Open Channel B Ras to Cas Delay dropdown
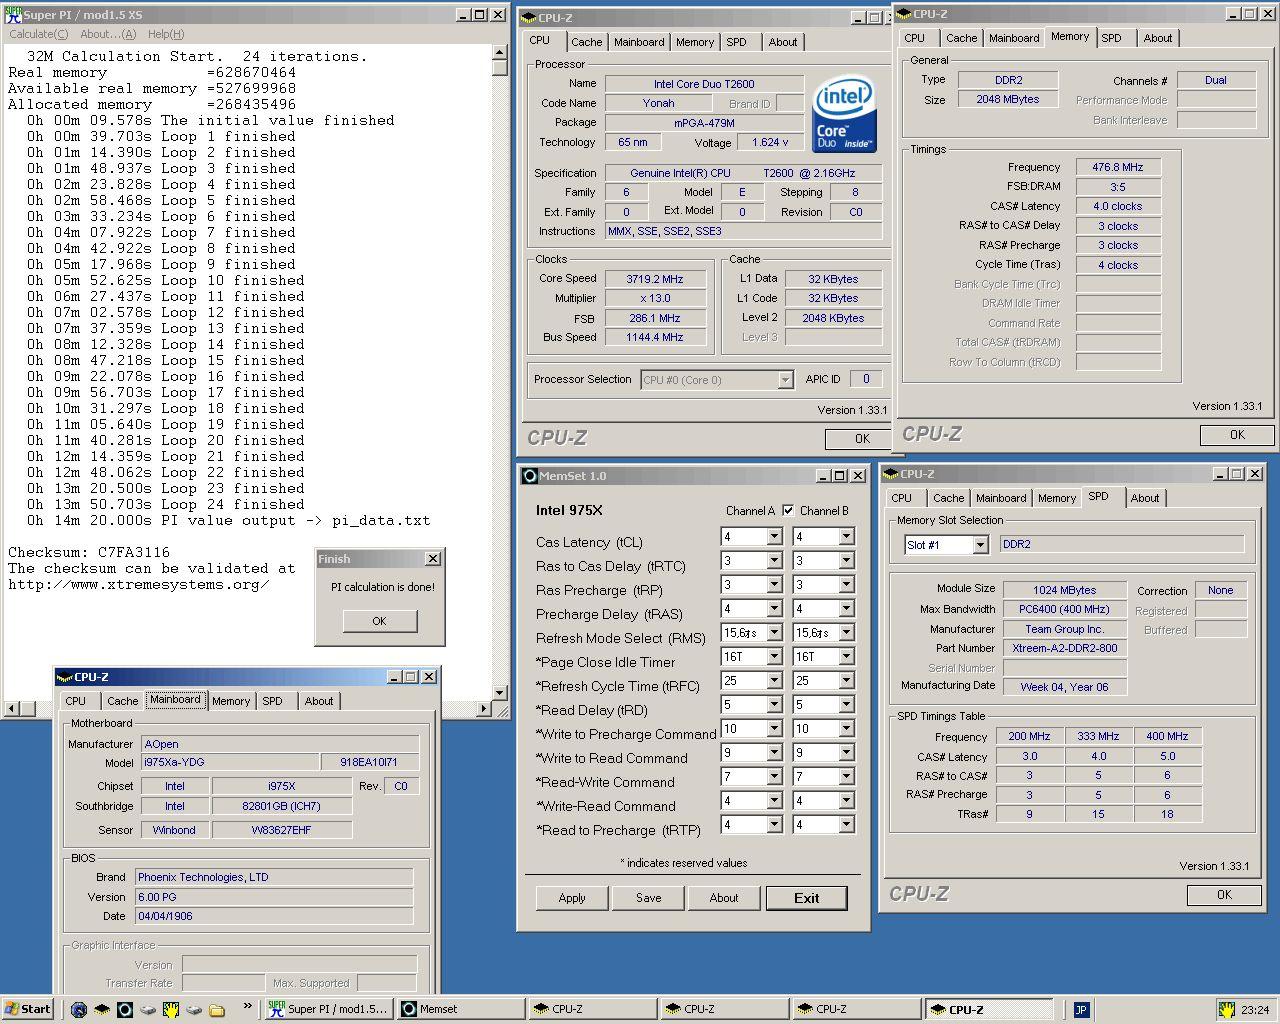The width and height of the screenshot is (1280, 1024). (846, 561)
